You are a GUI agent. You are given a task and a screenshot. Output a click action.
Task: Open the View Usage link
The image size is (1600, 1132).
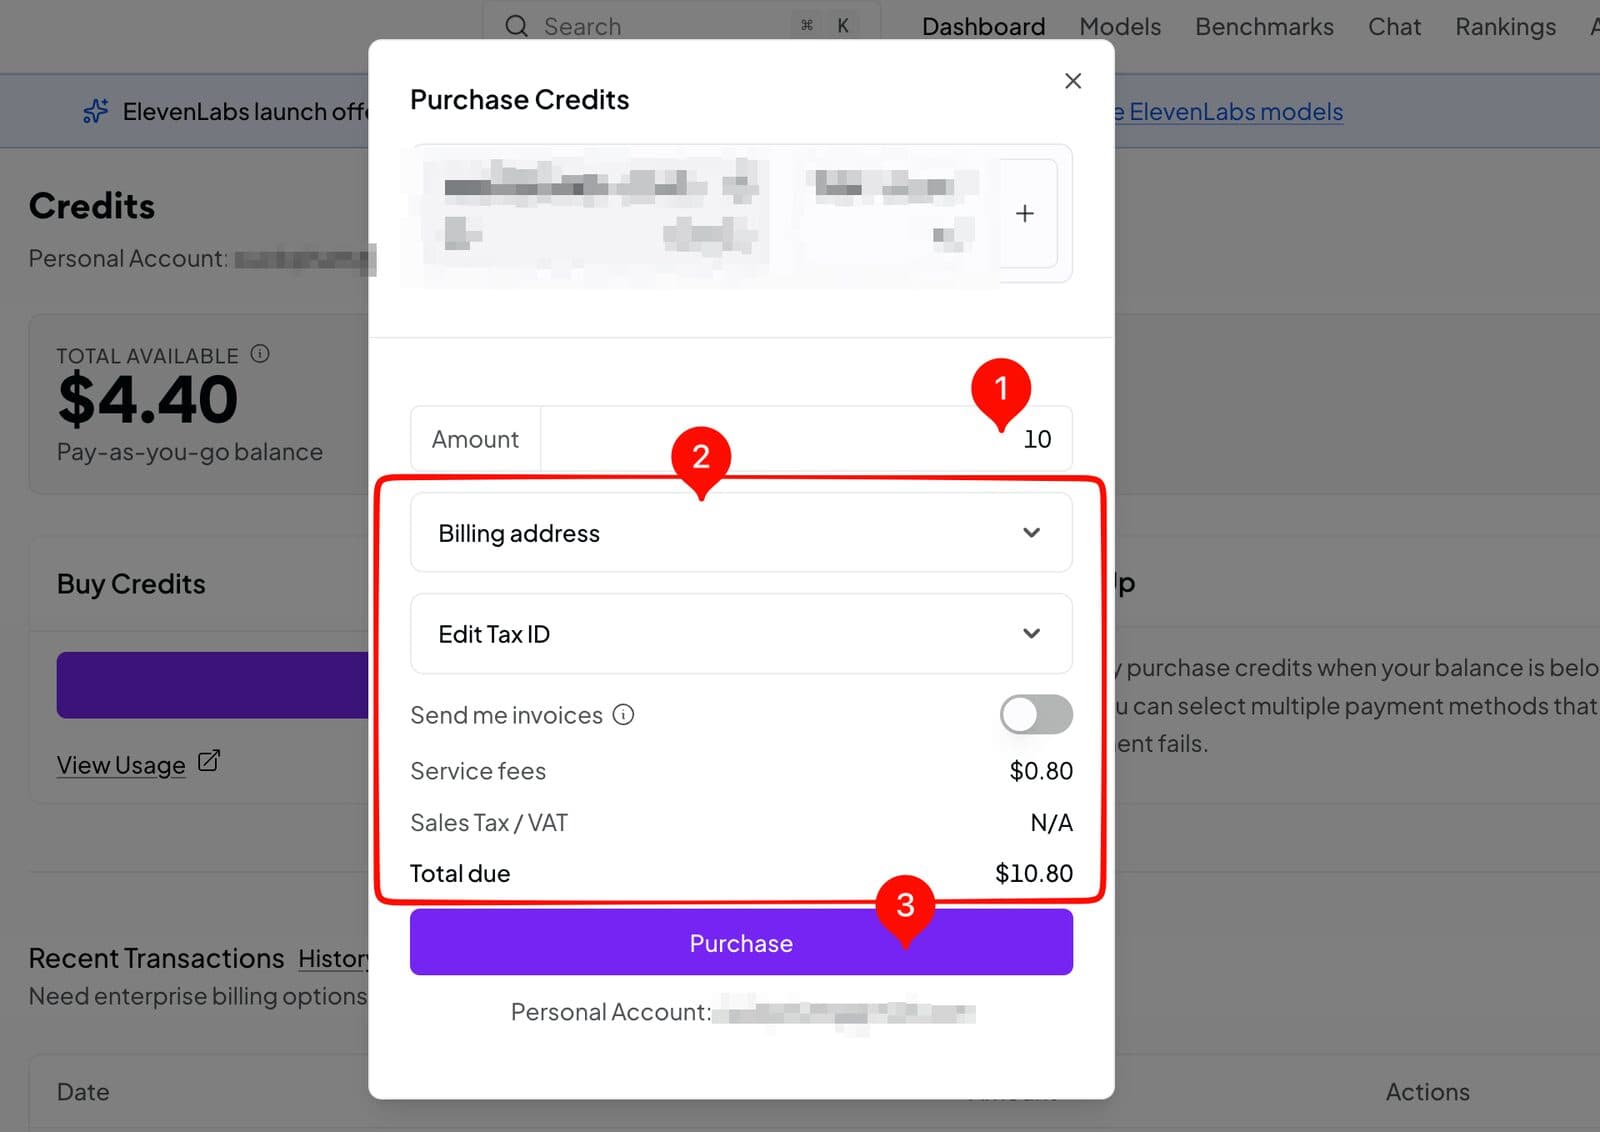coord(121,765)
